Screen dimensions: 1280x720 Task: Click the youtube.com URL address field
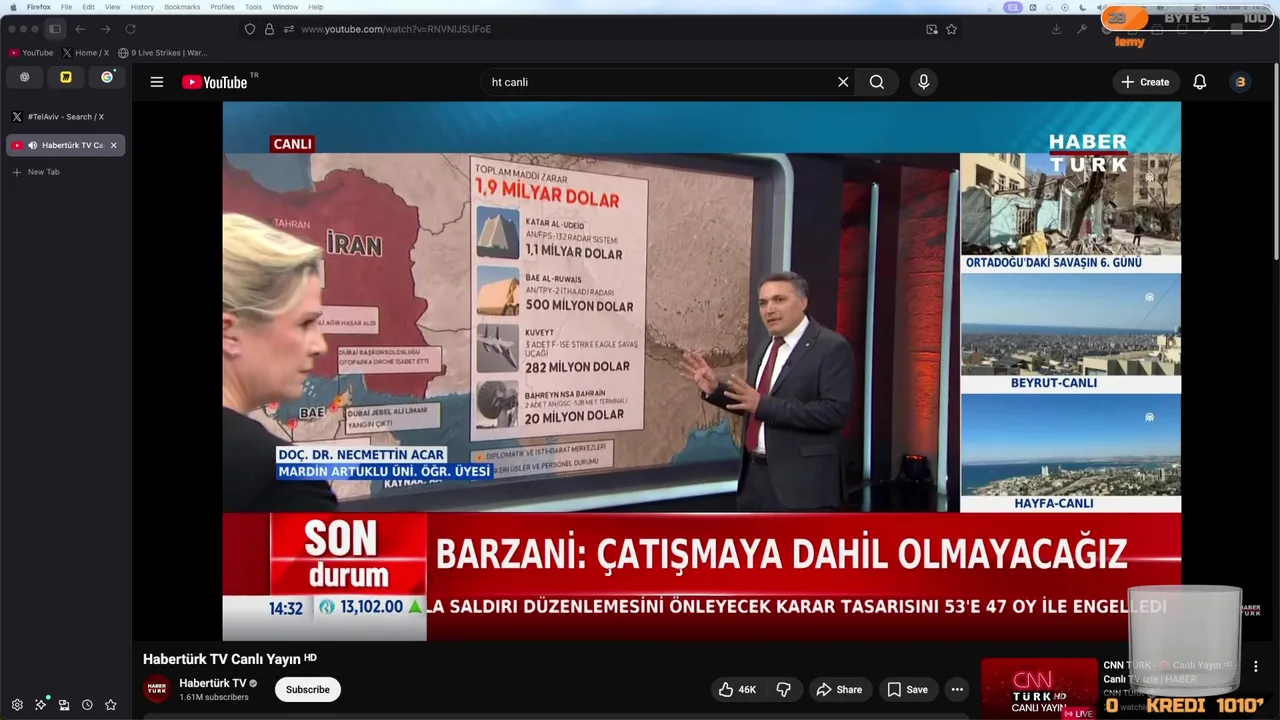click(x=600, y=29)
